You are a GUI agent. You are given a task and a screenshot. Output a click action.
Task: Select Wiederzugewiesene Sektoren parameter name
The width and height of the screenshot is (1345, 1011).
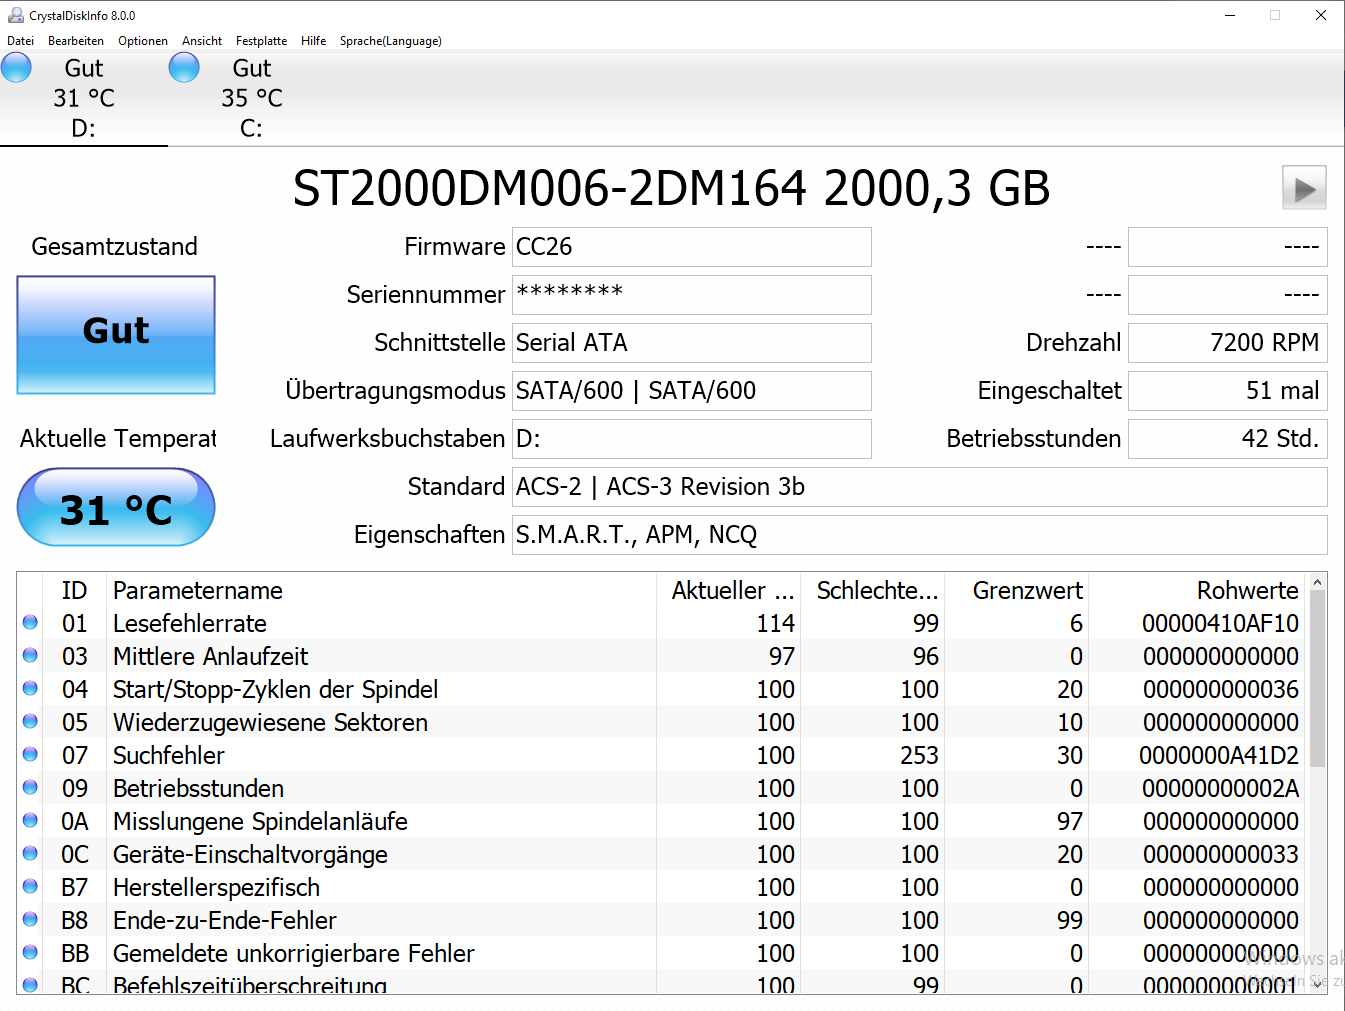(x=271, y=722)
